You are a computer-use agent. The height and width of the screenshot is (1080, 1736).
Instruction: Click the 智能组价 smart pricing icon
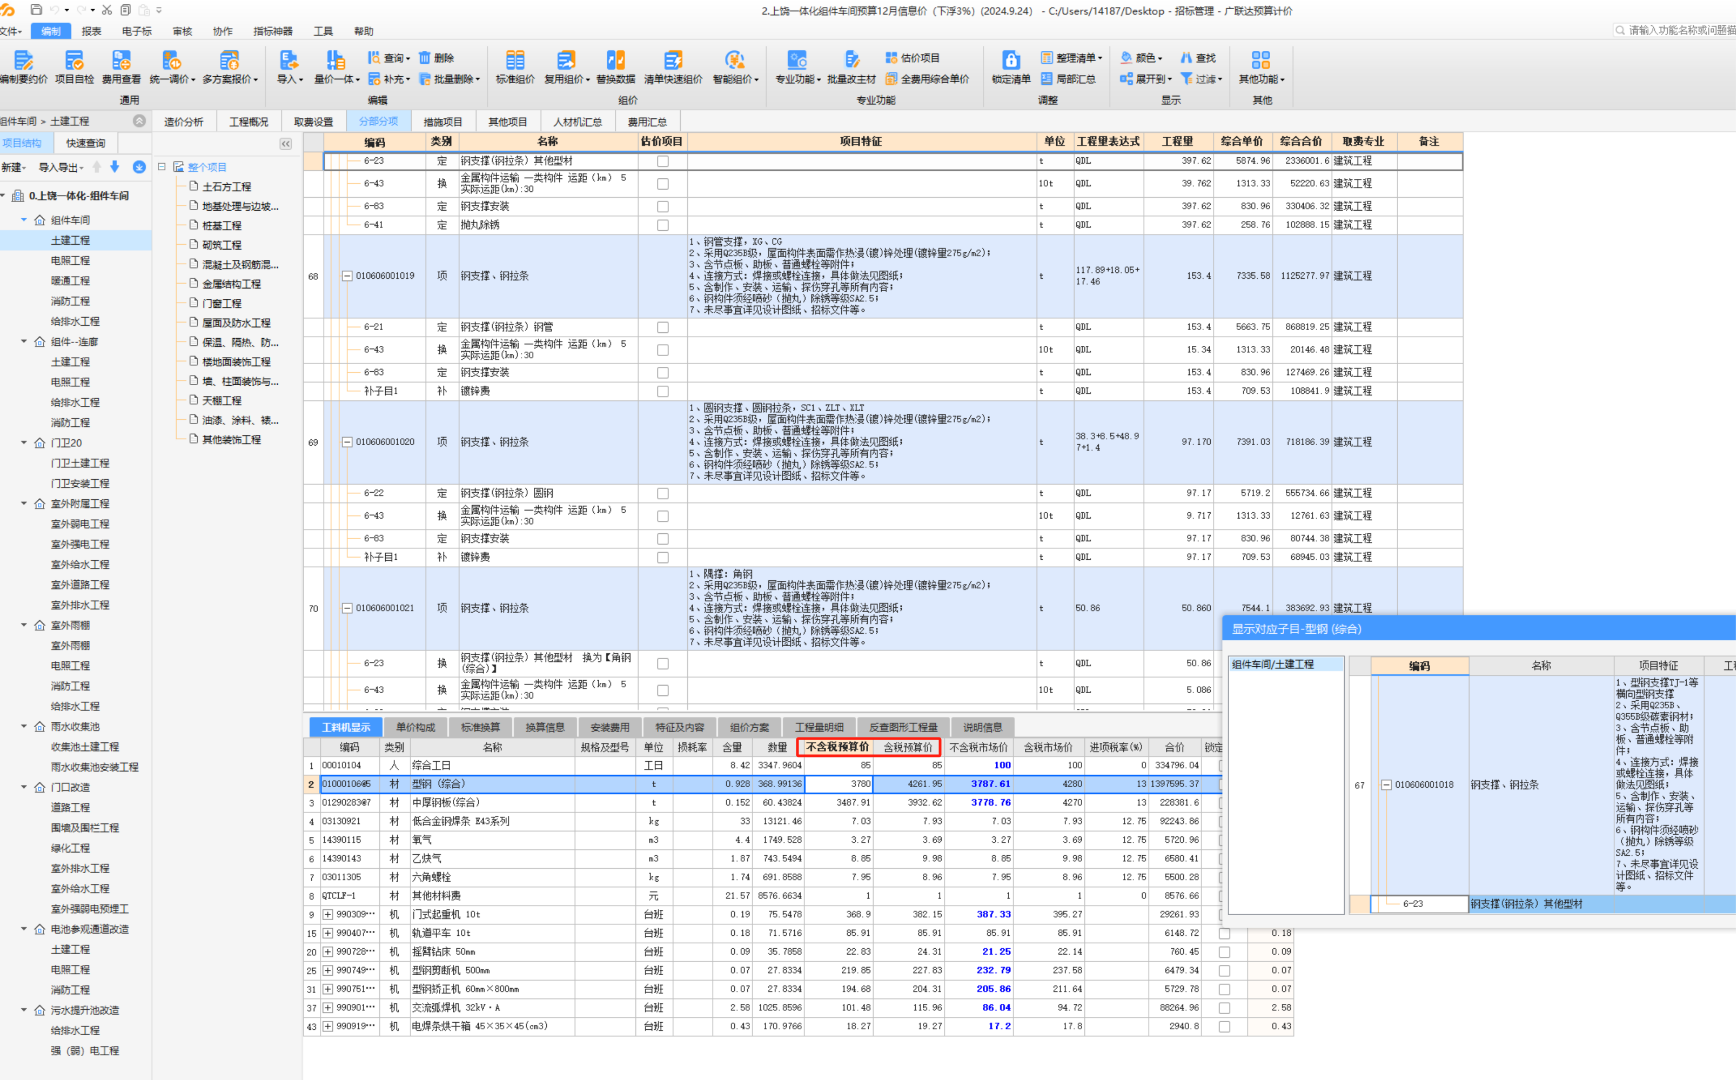(x=735, y=61)
